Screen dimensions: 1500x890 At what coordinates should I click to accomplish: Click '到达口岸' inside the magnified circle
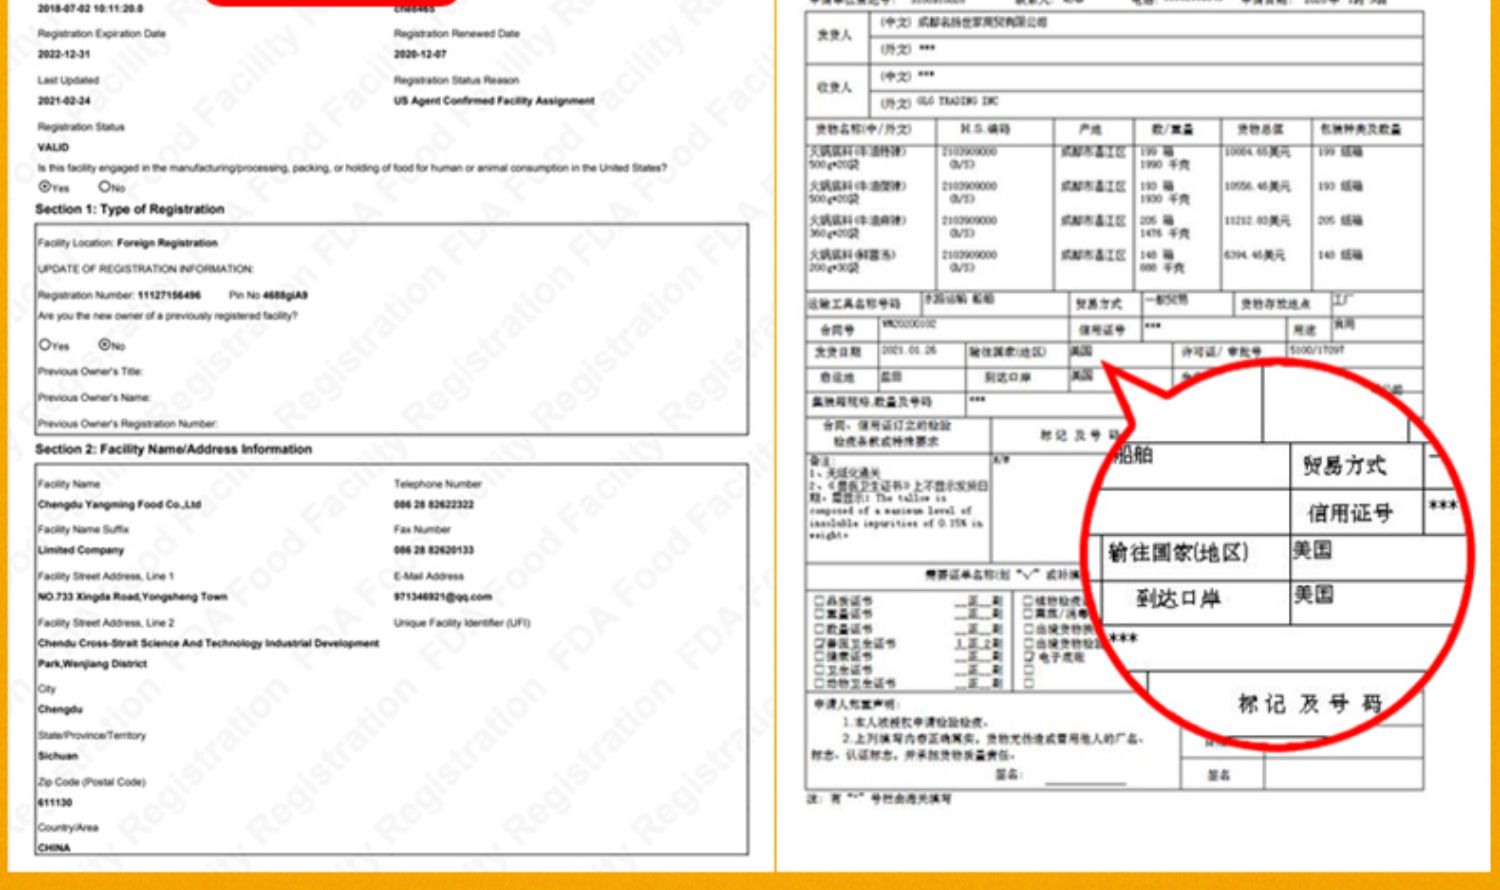pos(1178,599)
